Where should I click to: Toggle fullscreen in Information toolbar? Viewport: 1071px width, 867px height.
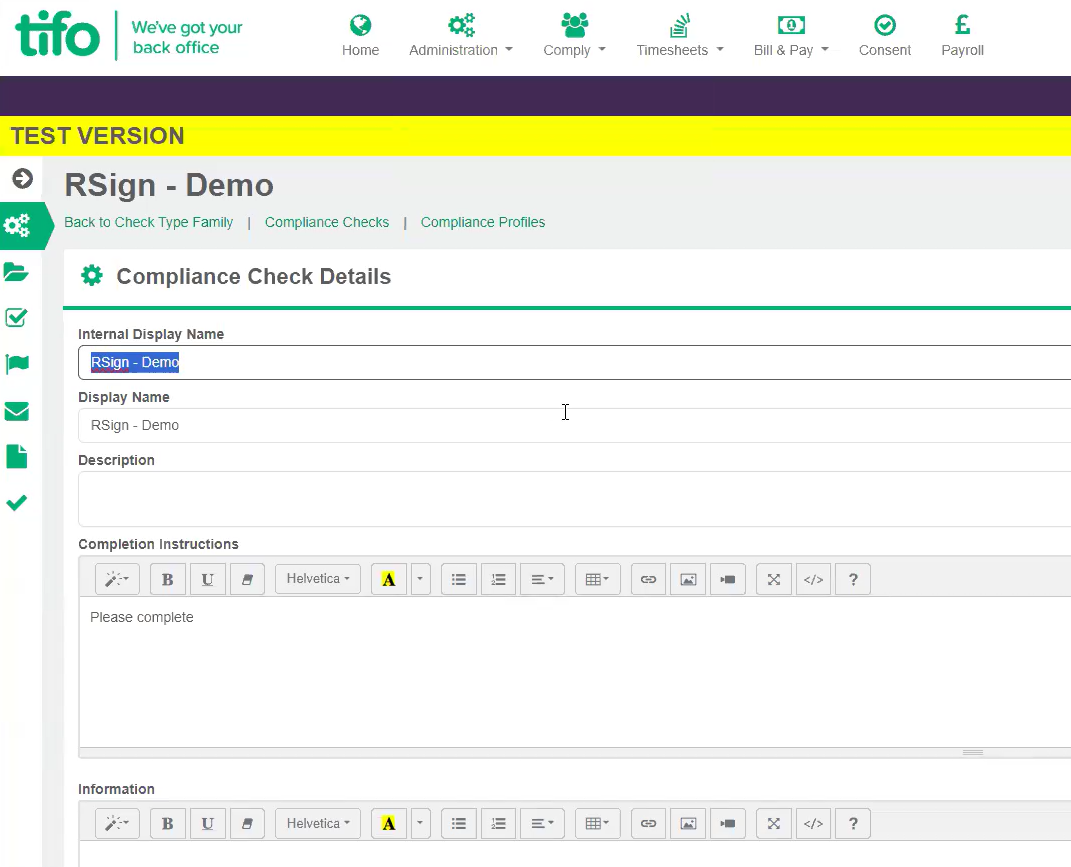(774, 823)
